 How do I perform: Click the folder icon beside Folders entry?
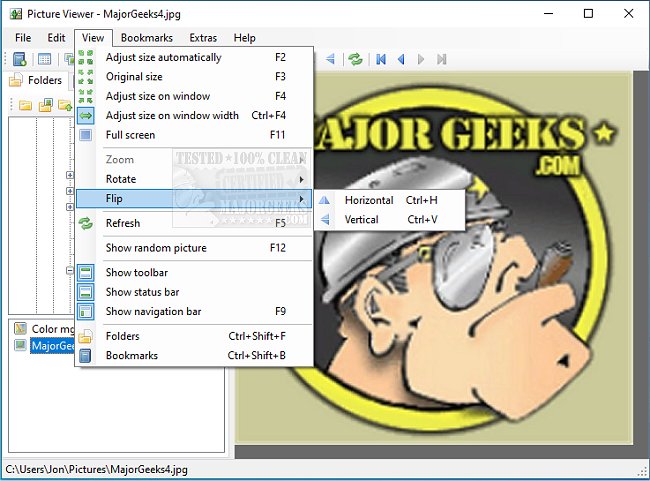tap(85, 336)
